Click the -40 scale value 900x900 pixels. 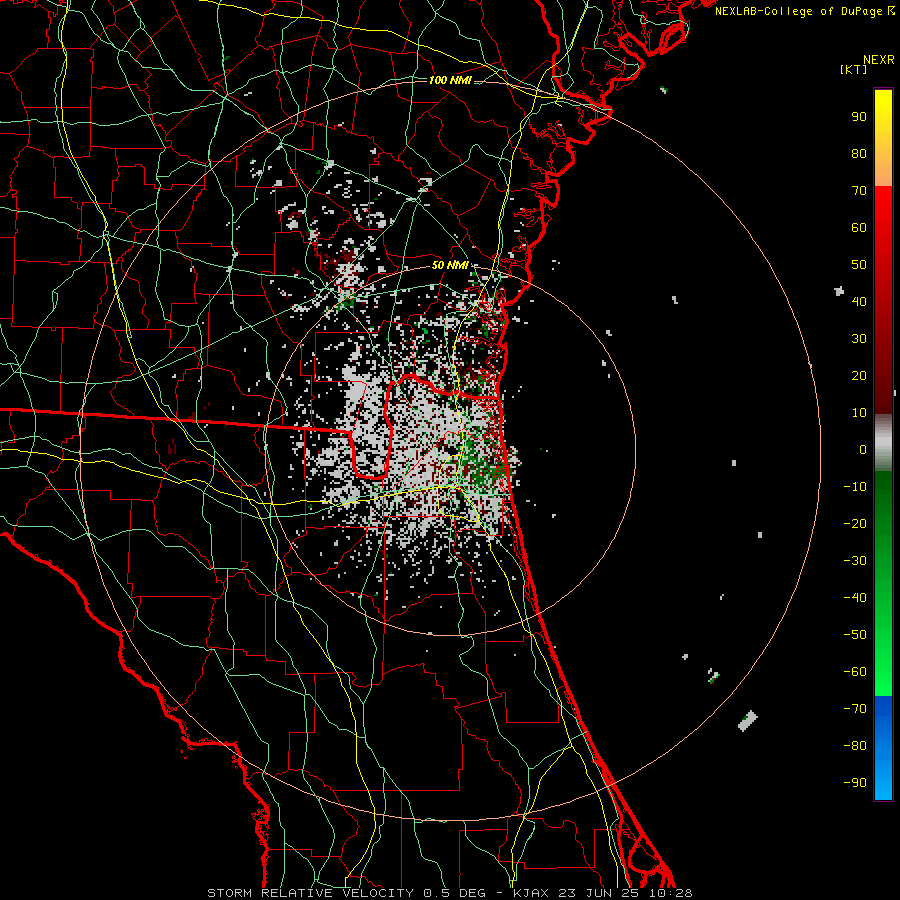[x=855, y=598]
